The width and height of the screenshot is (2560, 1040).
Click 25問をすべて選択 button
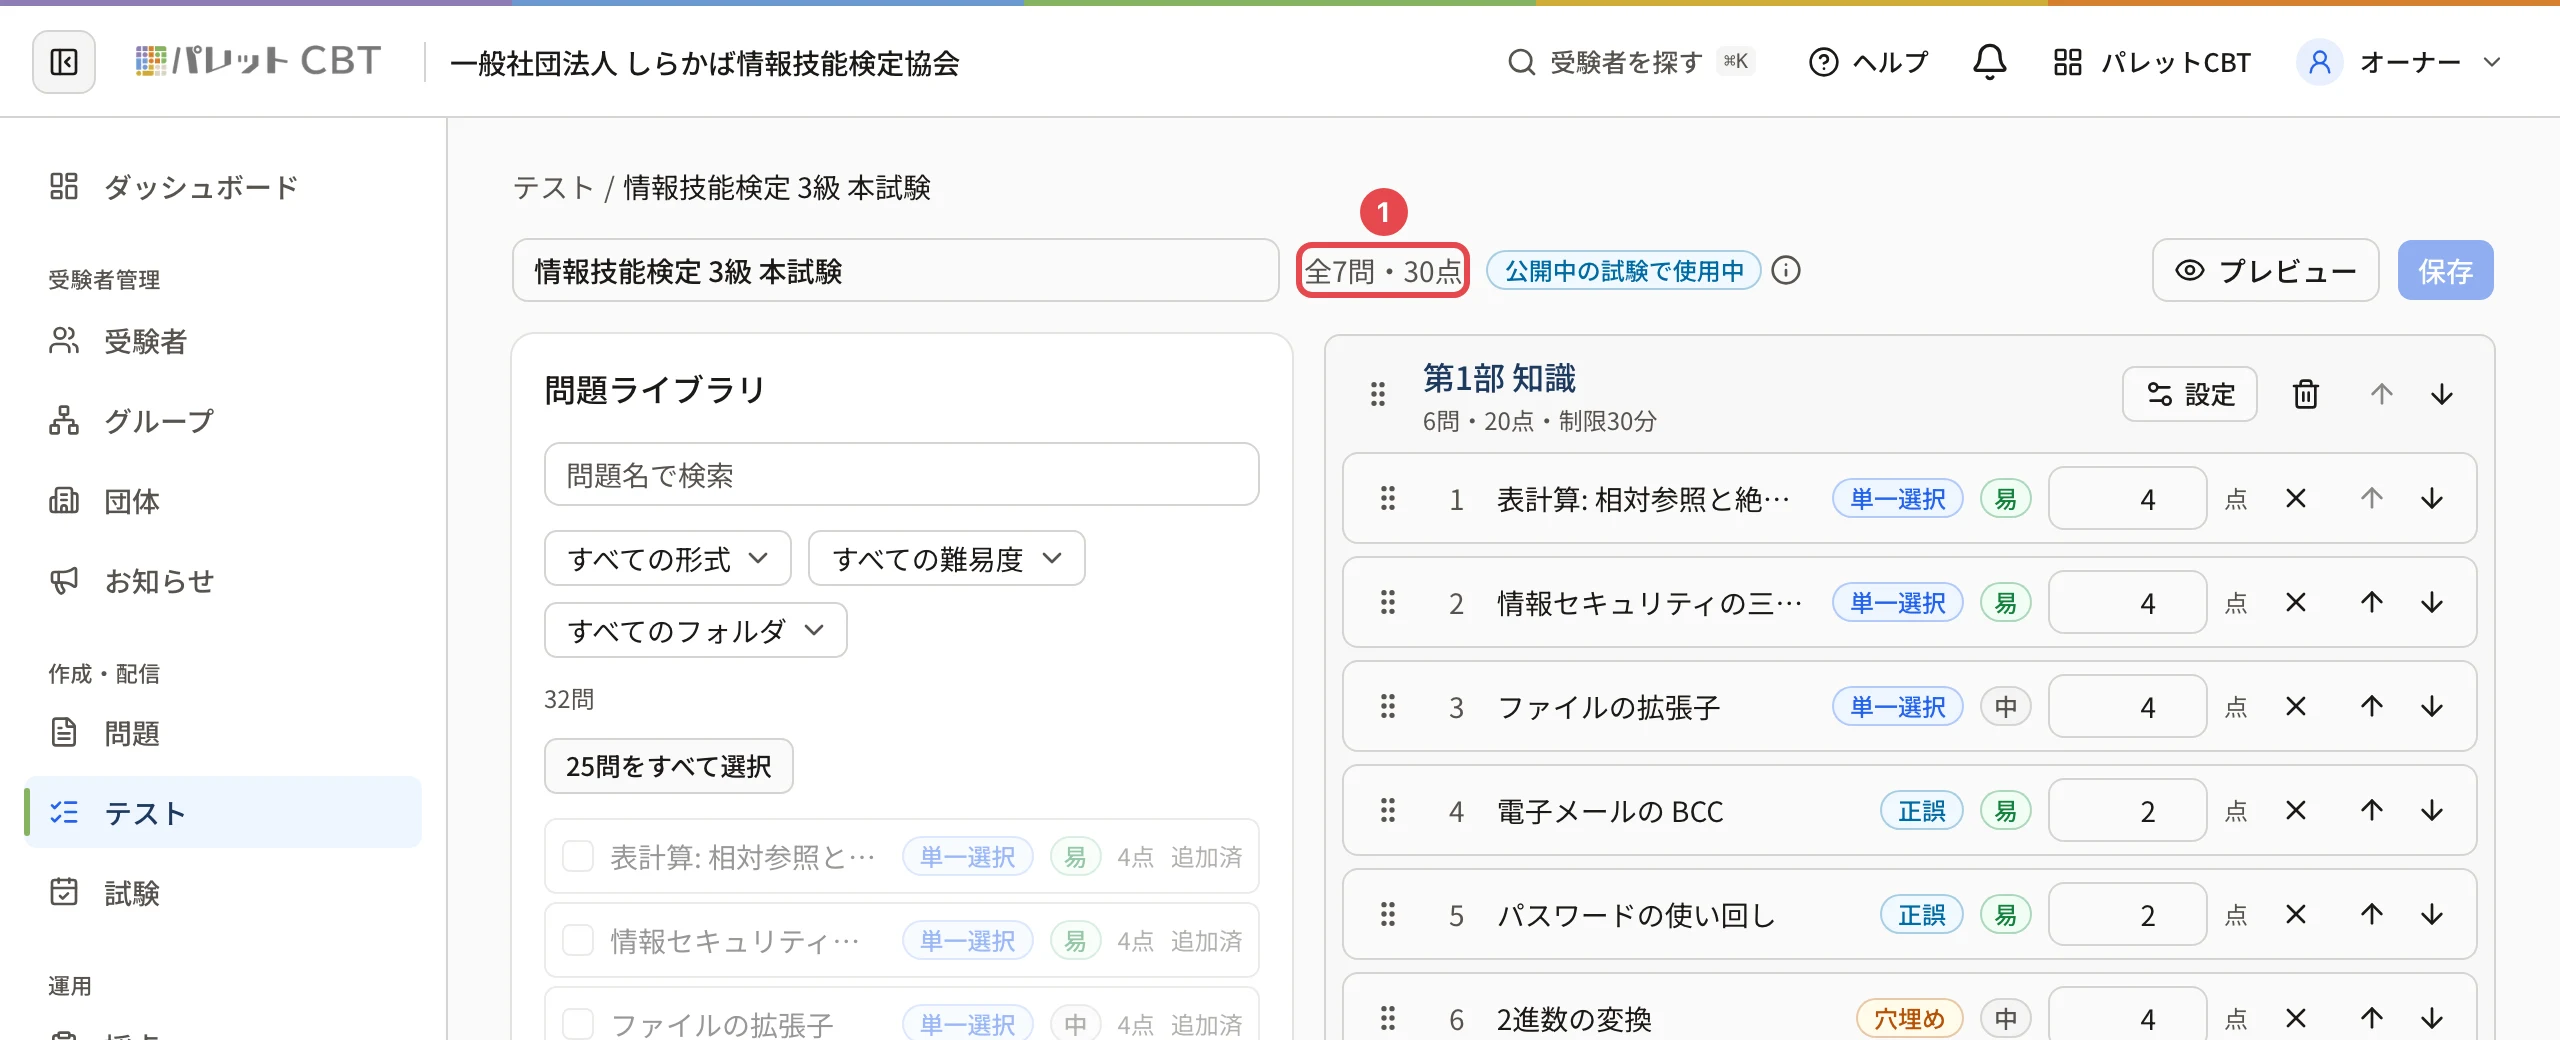point(668,766)
